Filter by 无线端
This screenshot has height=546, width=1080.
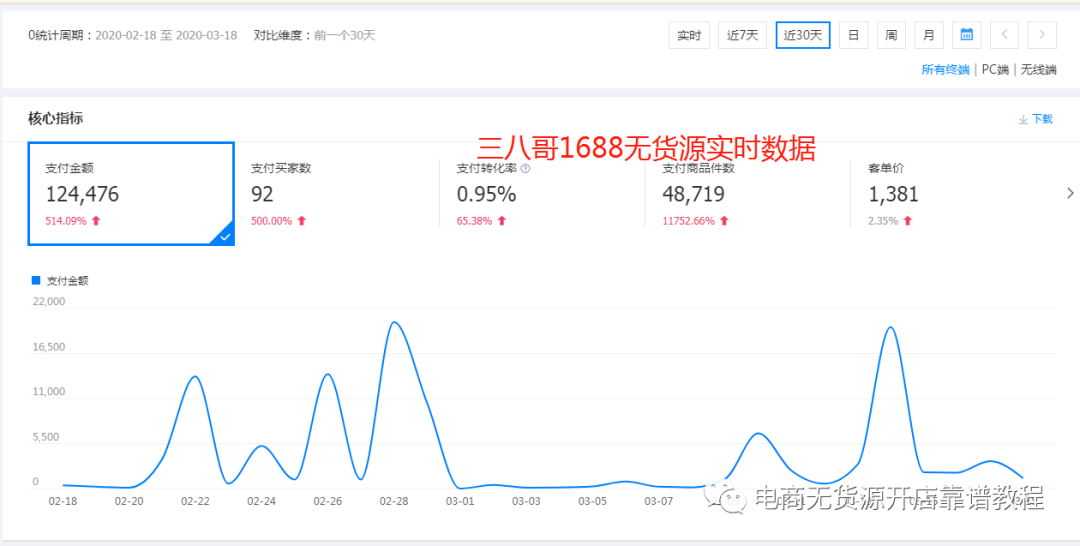(1039, 70)
